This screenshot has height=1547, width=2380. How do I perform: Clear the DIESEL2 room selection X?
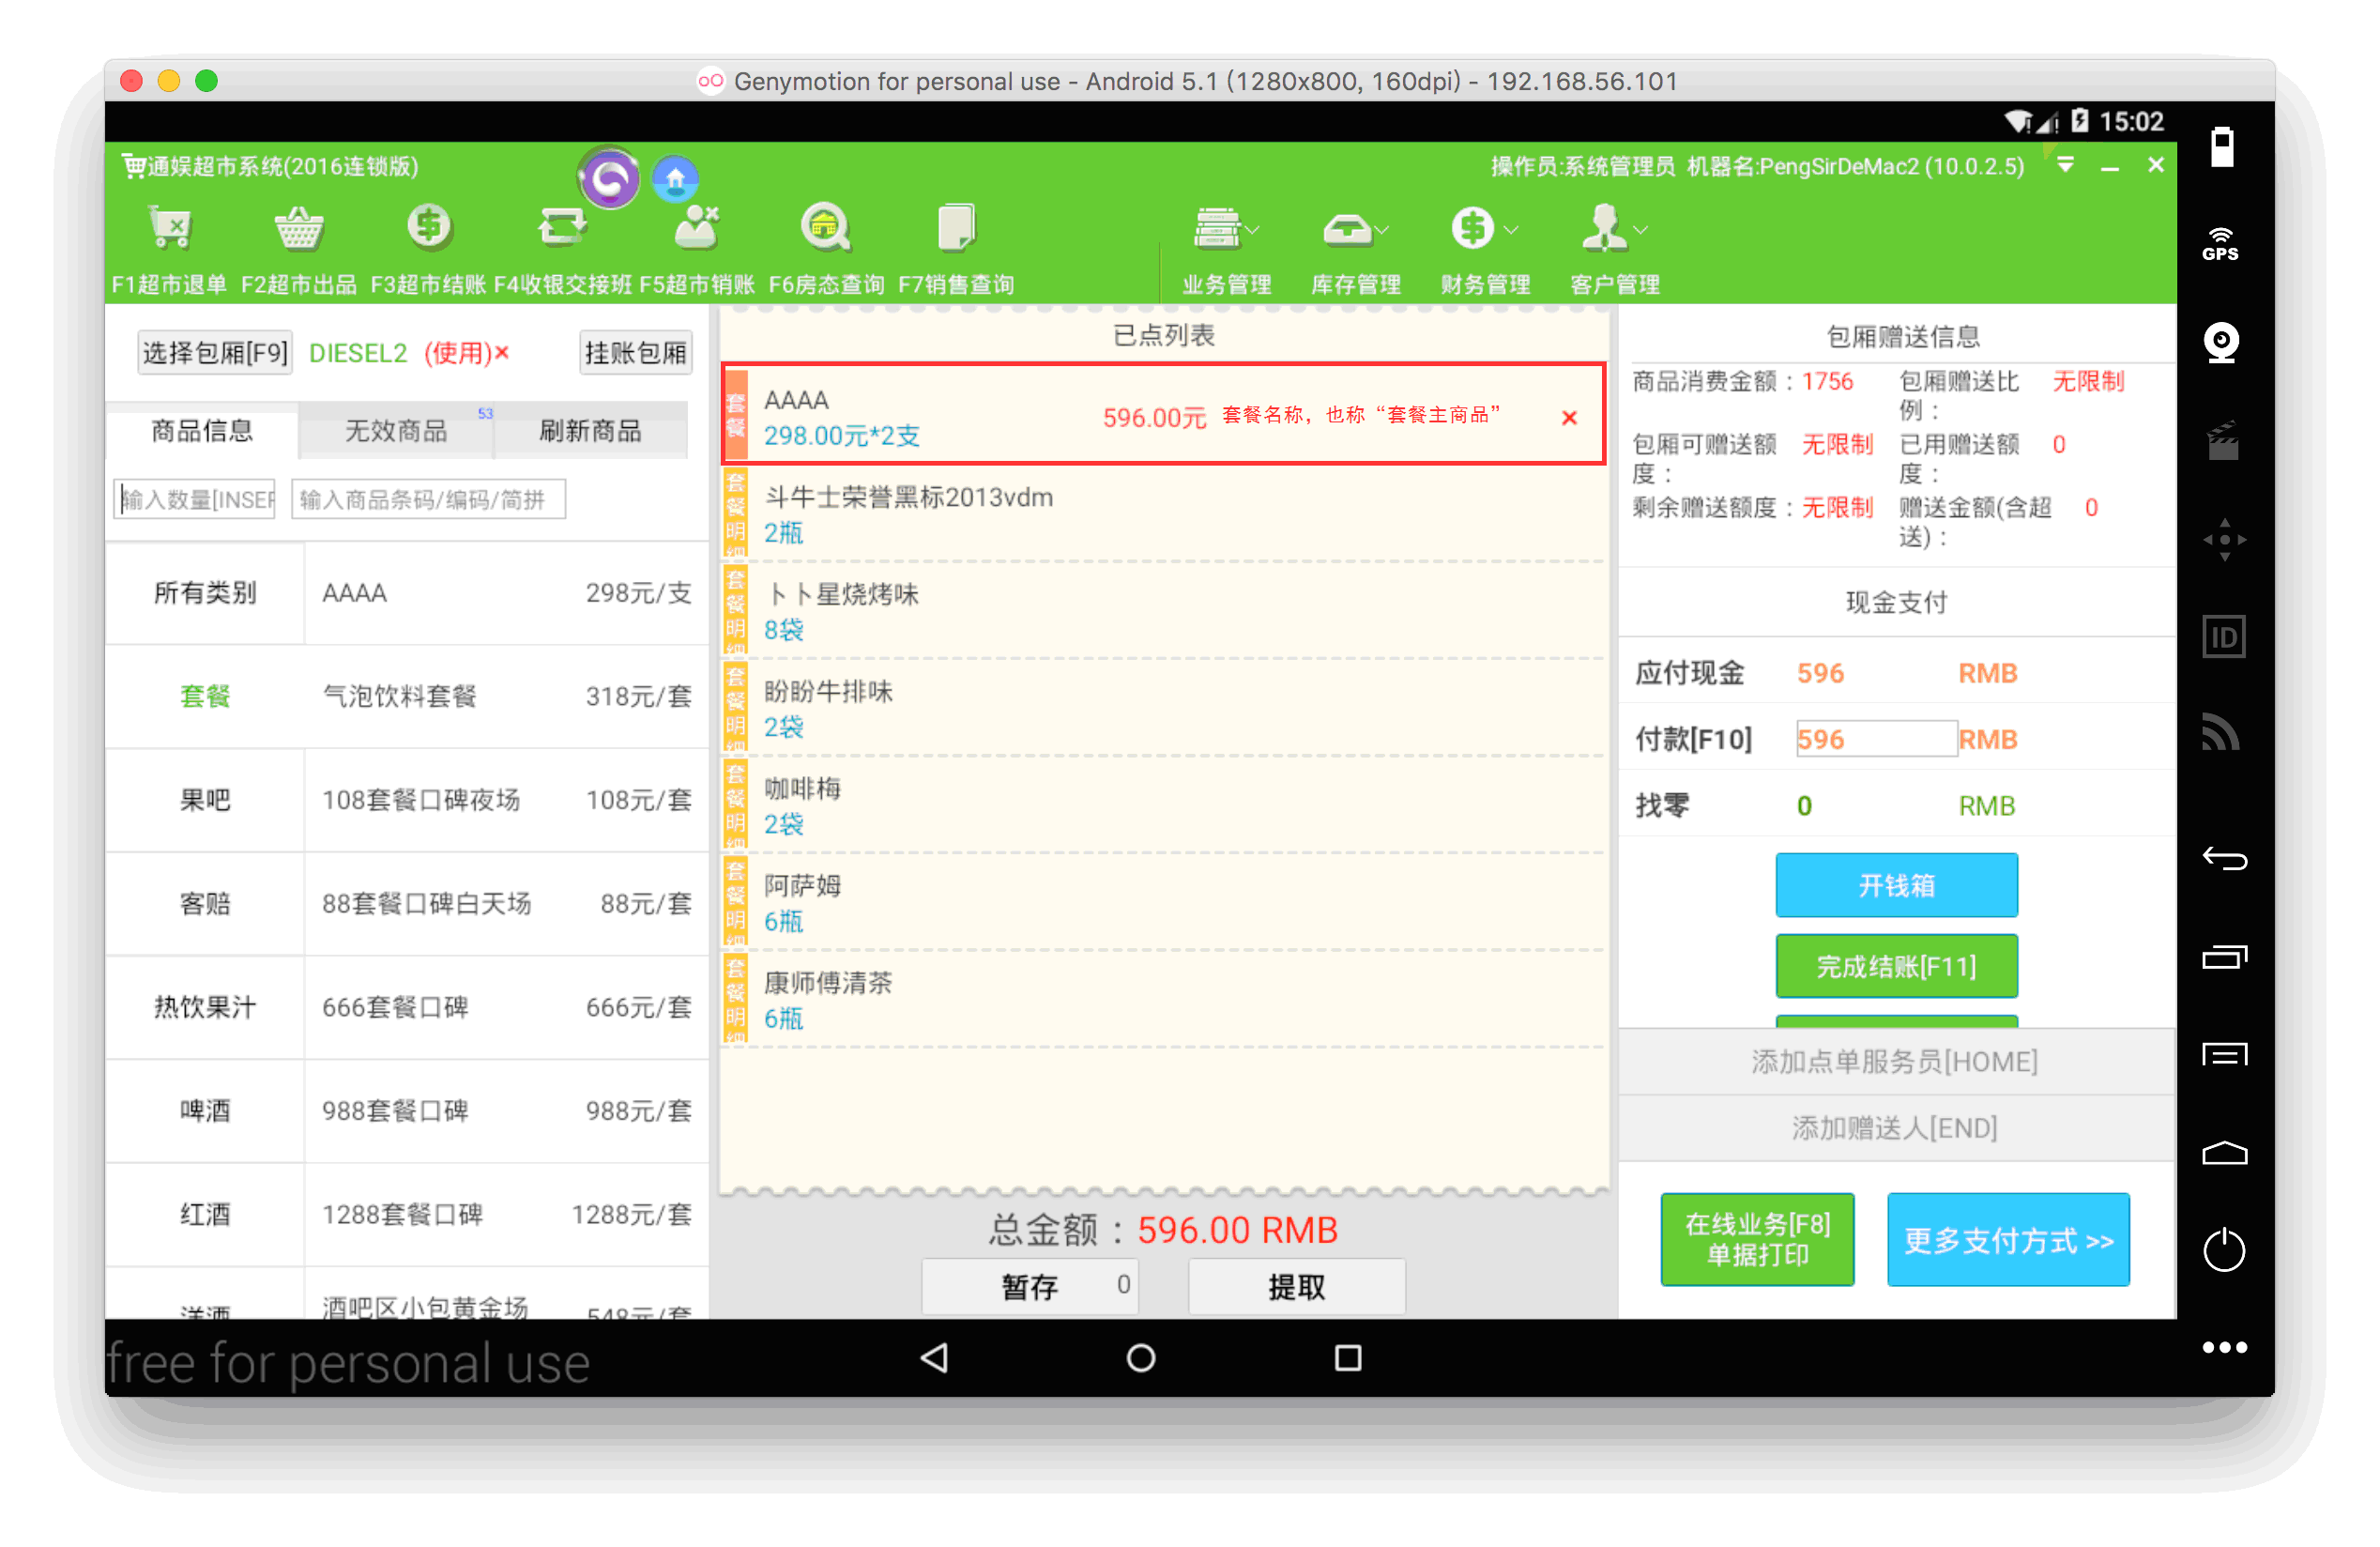(502, 353)
